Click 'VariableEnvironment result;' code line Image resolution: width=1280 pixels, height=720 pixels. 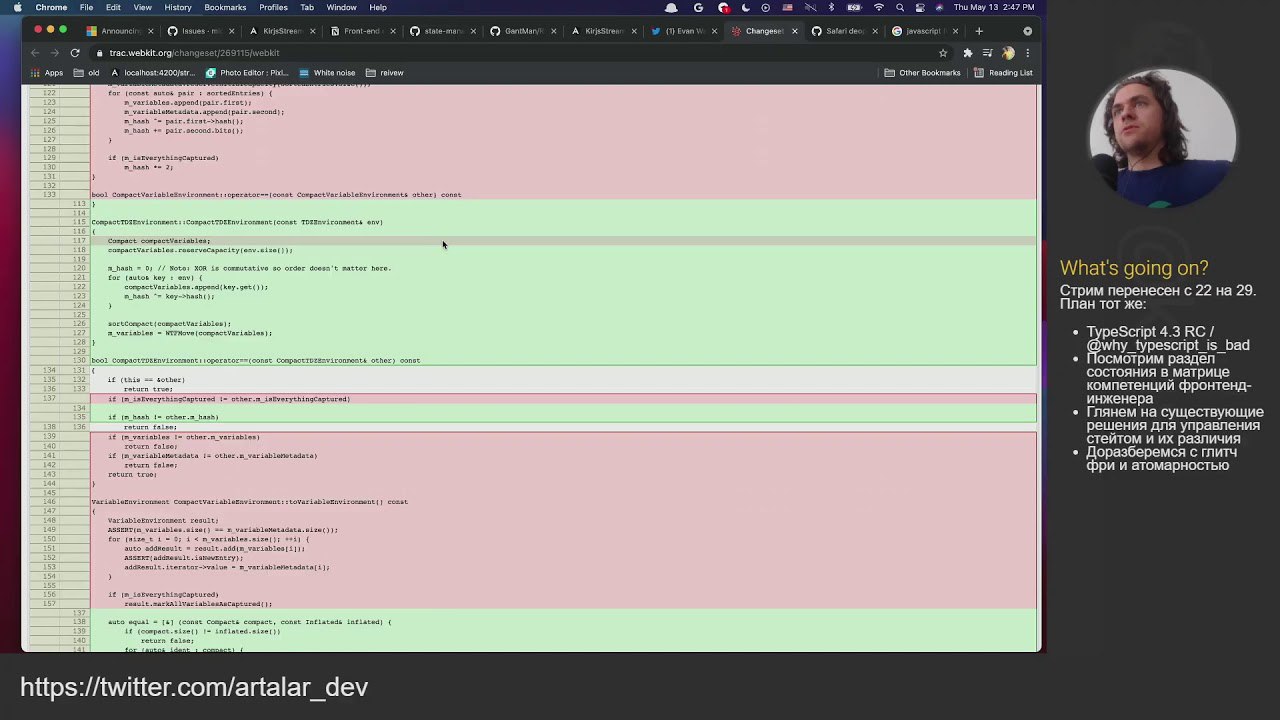point(163,521)
